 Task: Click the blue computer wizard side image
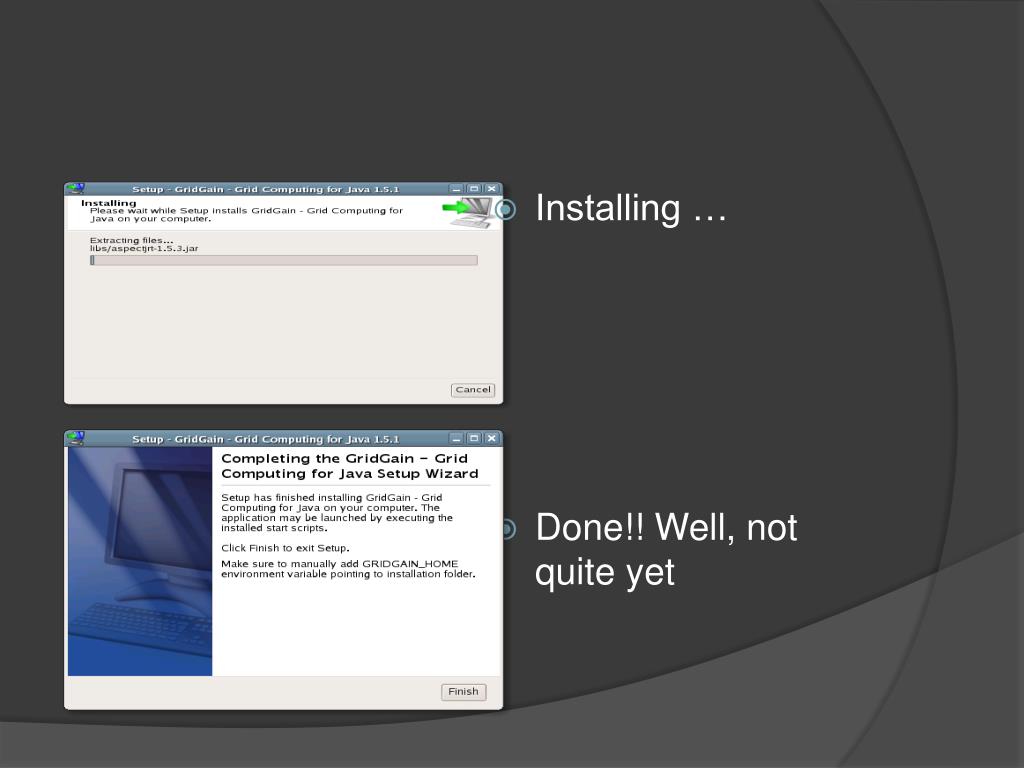click(x=140, y=561)
